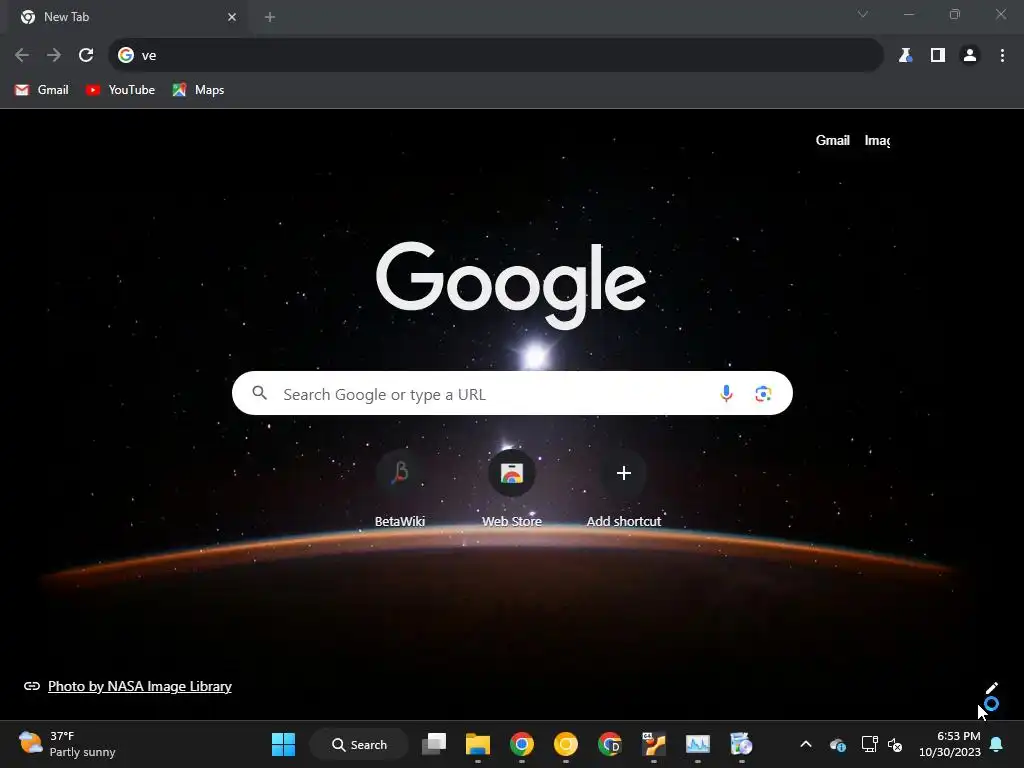This screenshot has height=768, width=1024.
Task: Click the browser back arrow
Action: pyautogui.click(x=22, y=55)
